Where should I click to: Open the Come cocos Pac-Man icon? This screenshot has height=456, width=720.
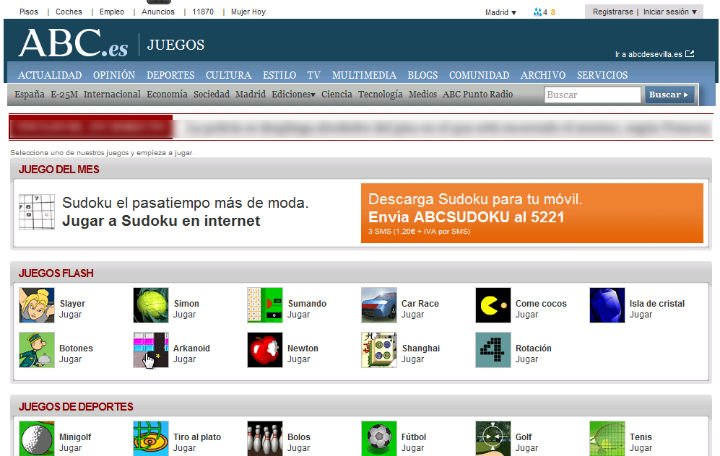(x=493, y=305)
